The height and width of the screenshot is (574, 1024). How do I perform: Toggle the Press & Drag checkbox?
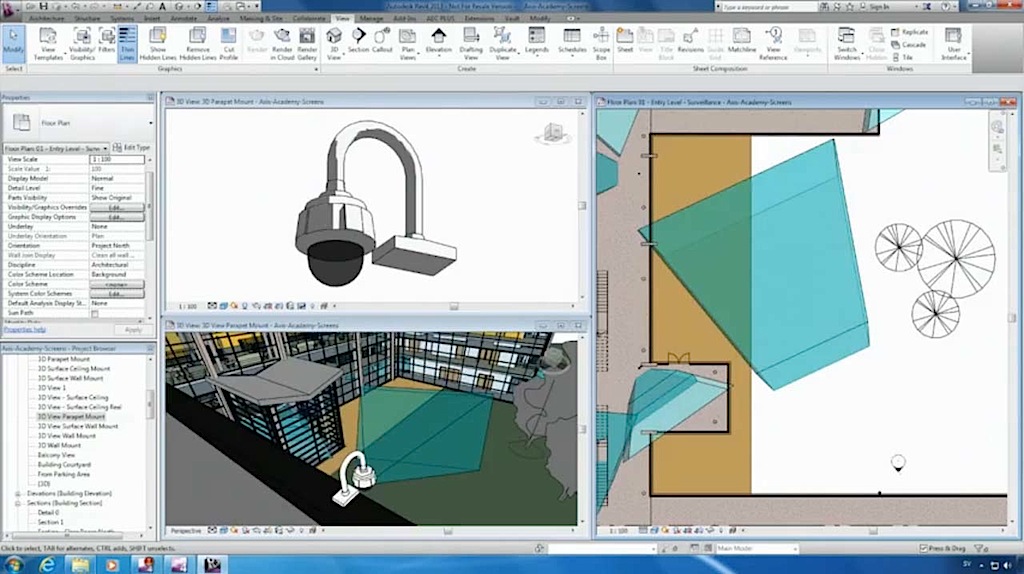923,548
